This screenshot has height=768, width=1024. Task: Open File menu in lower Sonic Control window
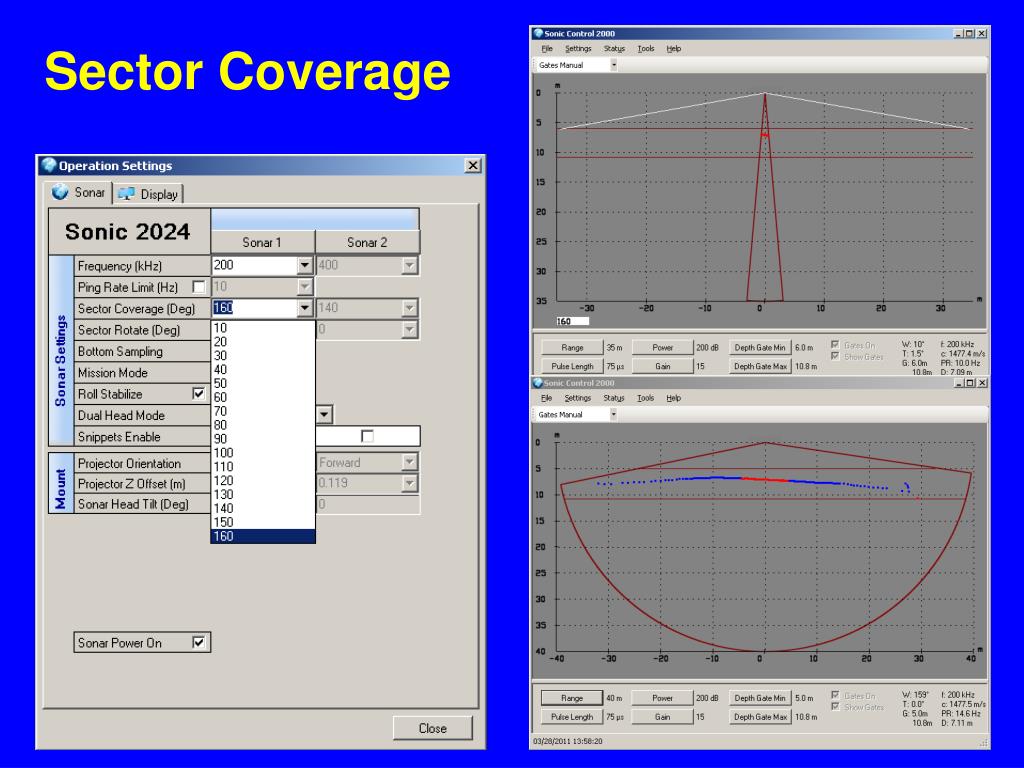tap(547, 398)
